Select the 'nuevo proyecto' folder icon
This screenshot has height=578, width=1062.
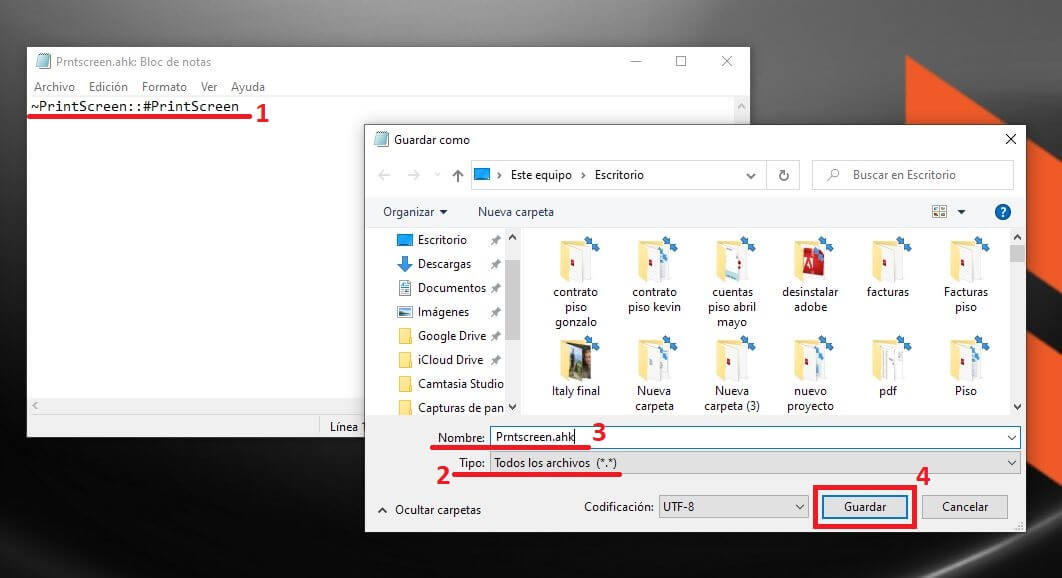click(x=811, y=358)
